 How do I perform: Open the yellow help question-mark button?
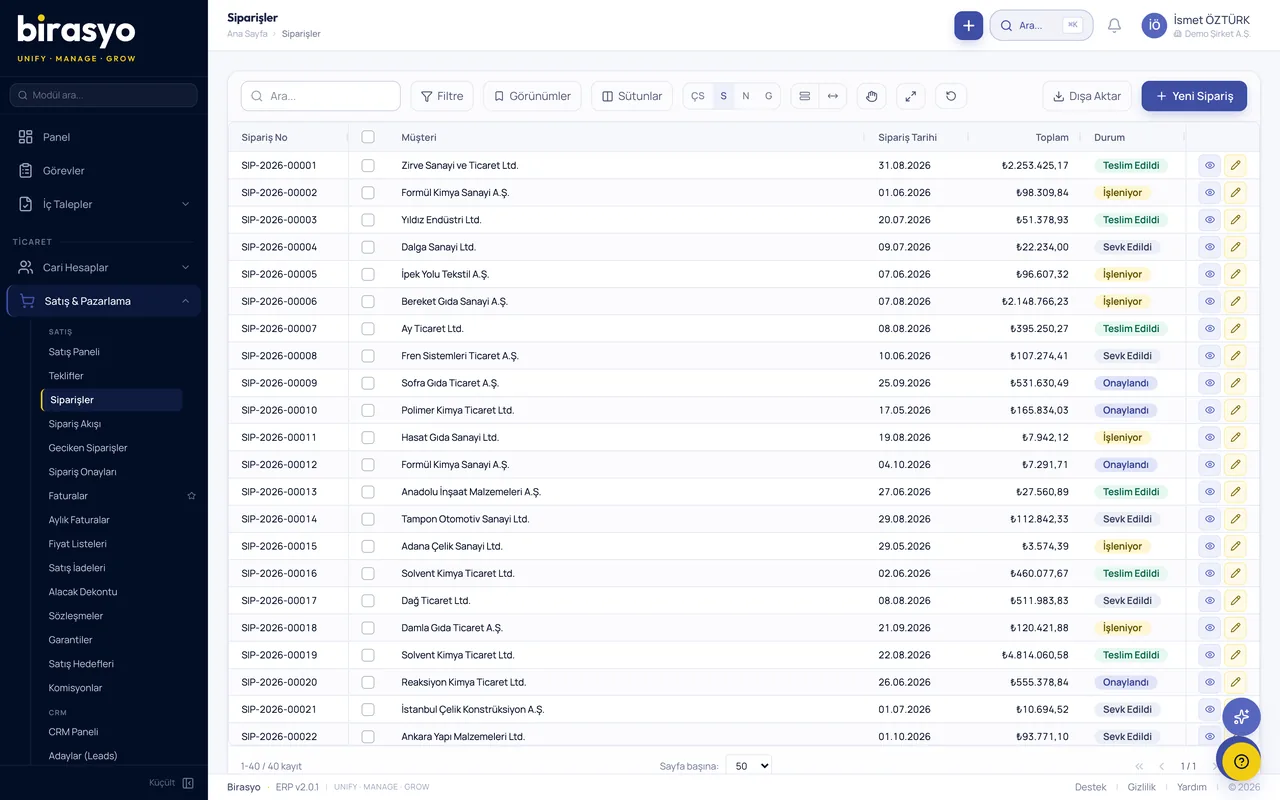coord(1241,761)
